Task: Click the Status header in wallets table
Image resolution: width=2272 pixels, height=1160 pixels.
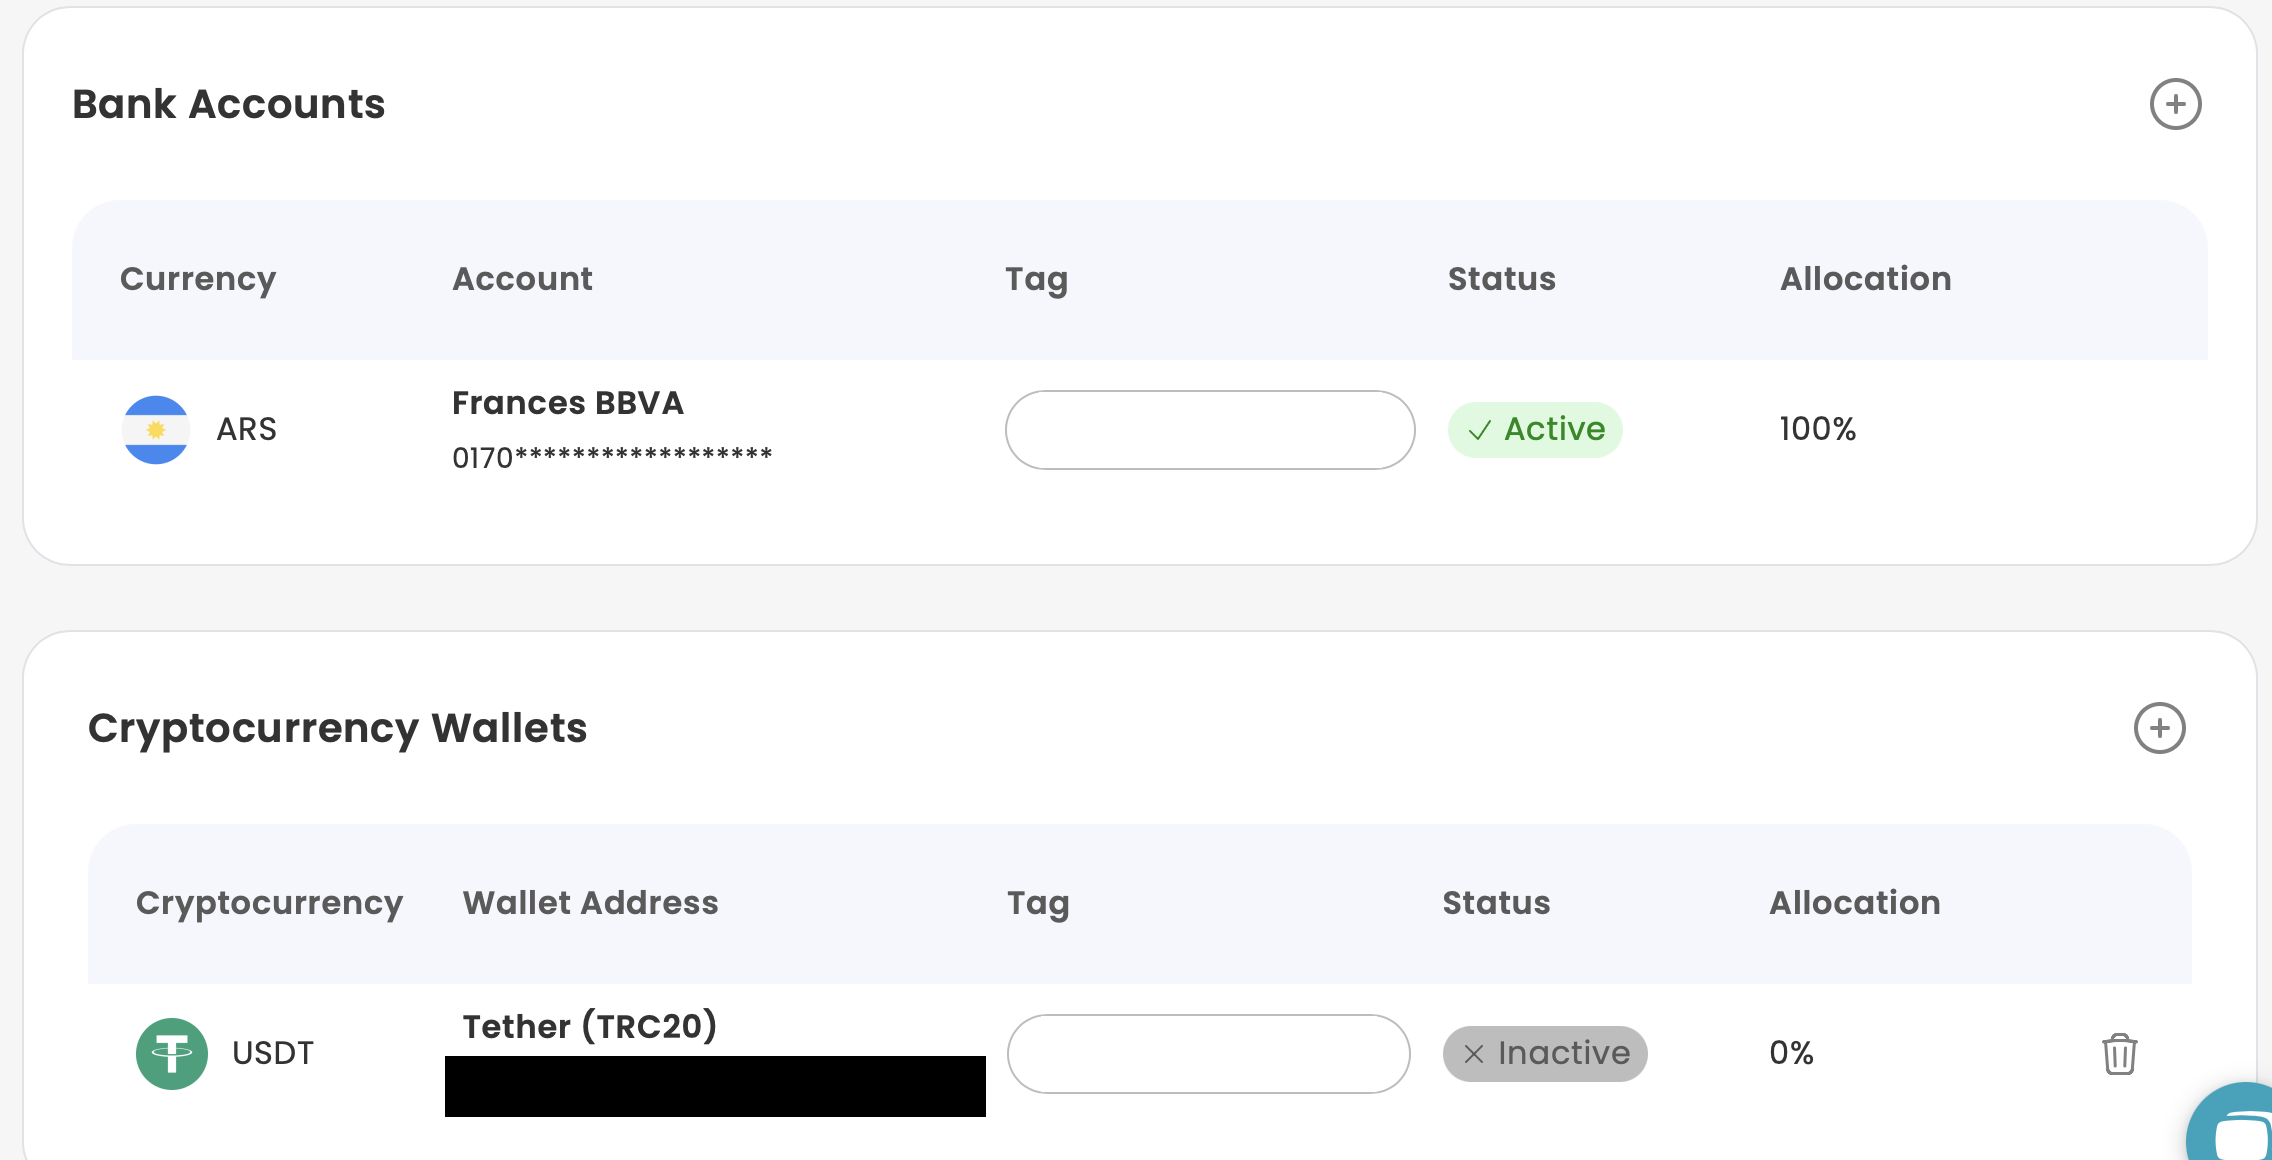Action: tap(1496, 903)
